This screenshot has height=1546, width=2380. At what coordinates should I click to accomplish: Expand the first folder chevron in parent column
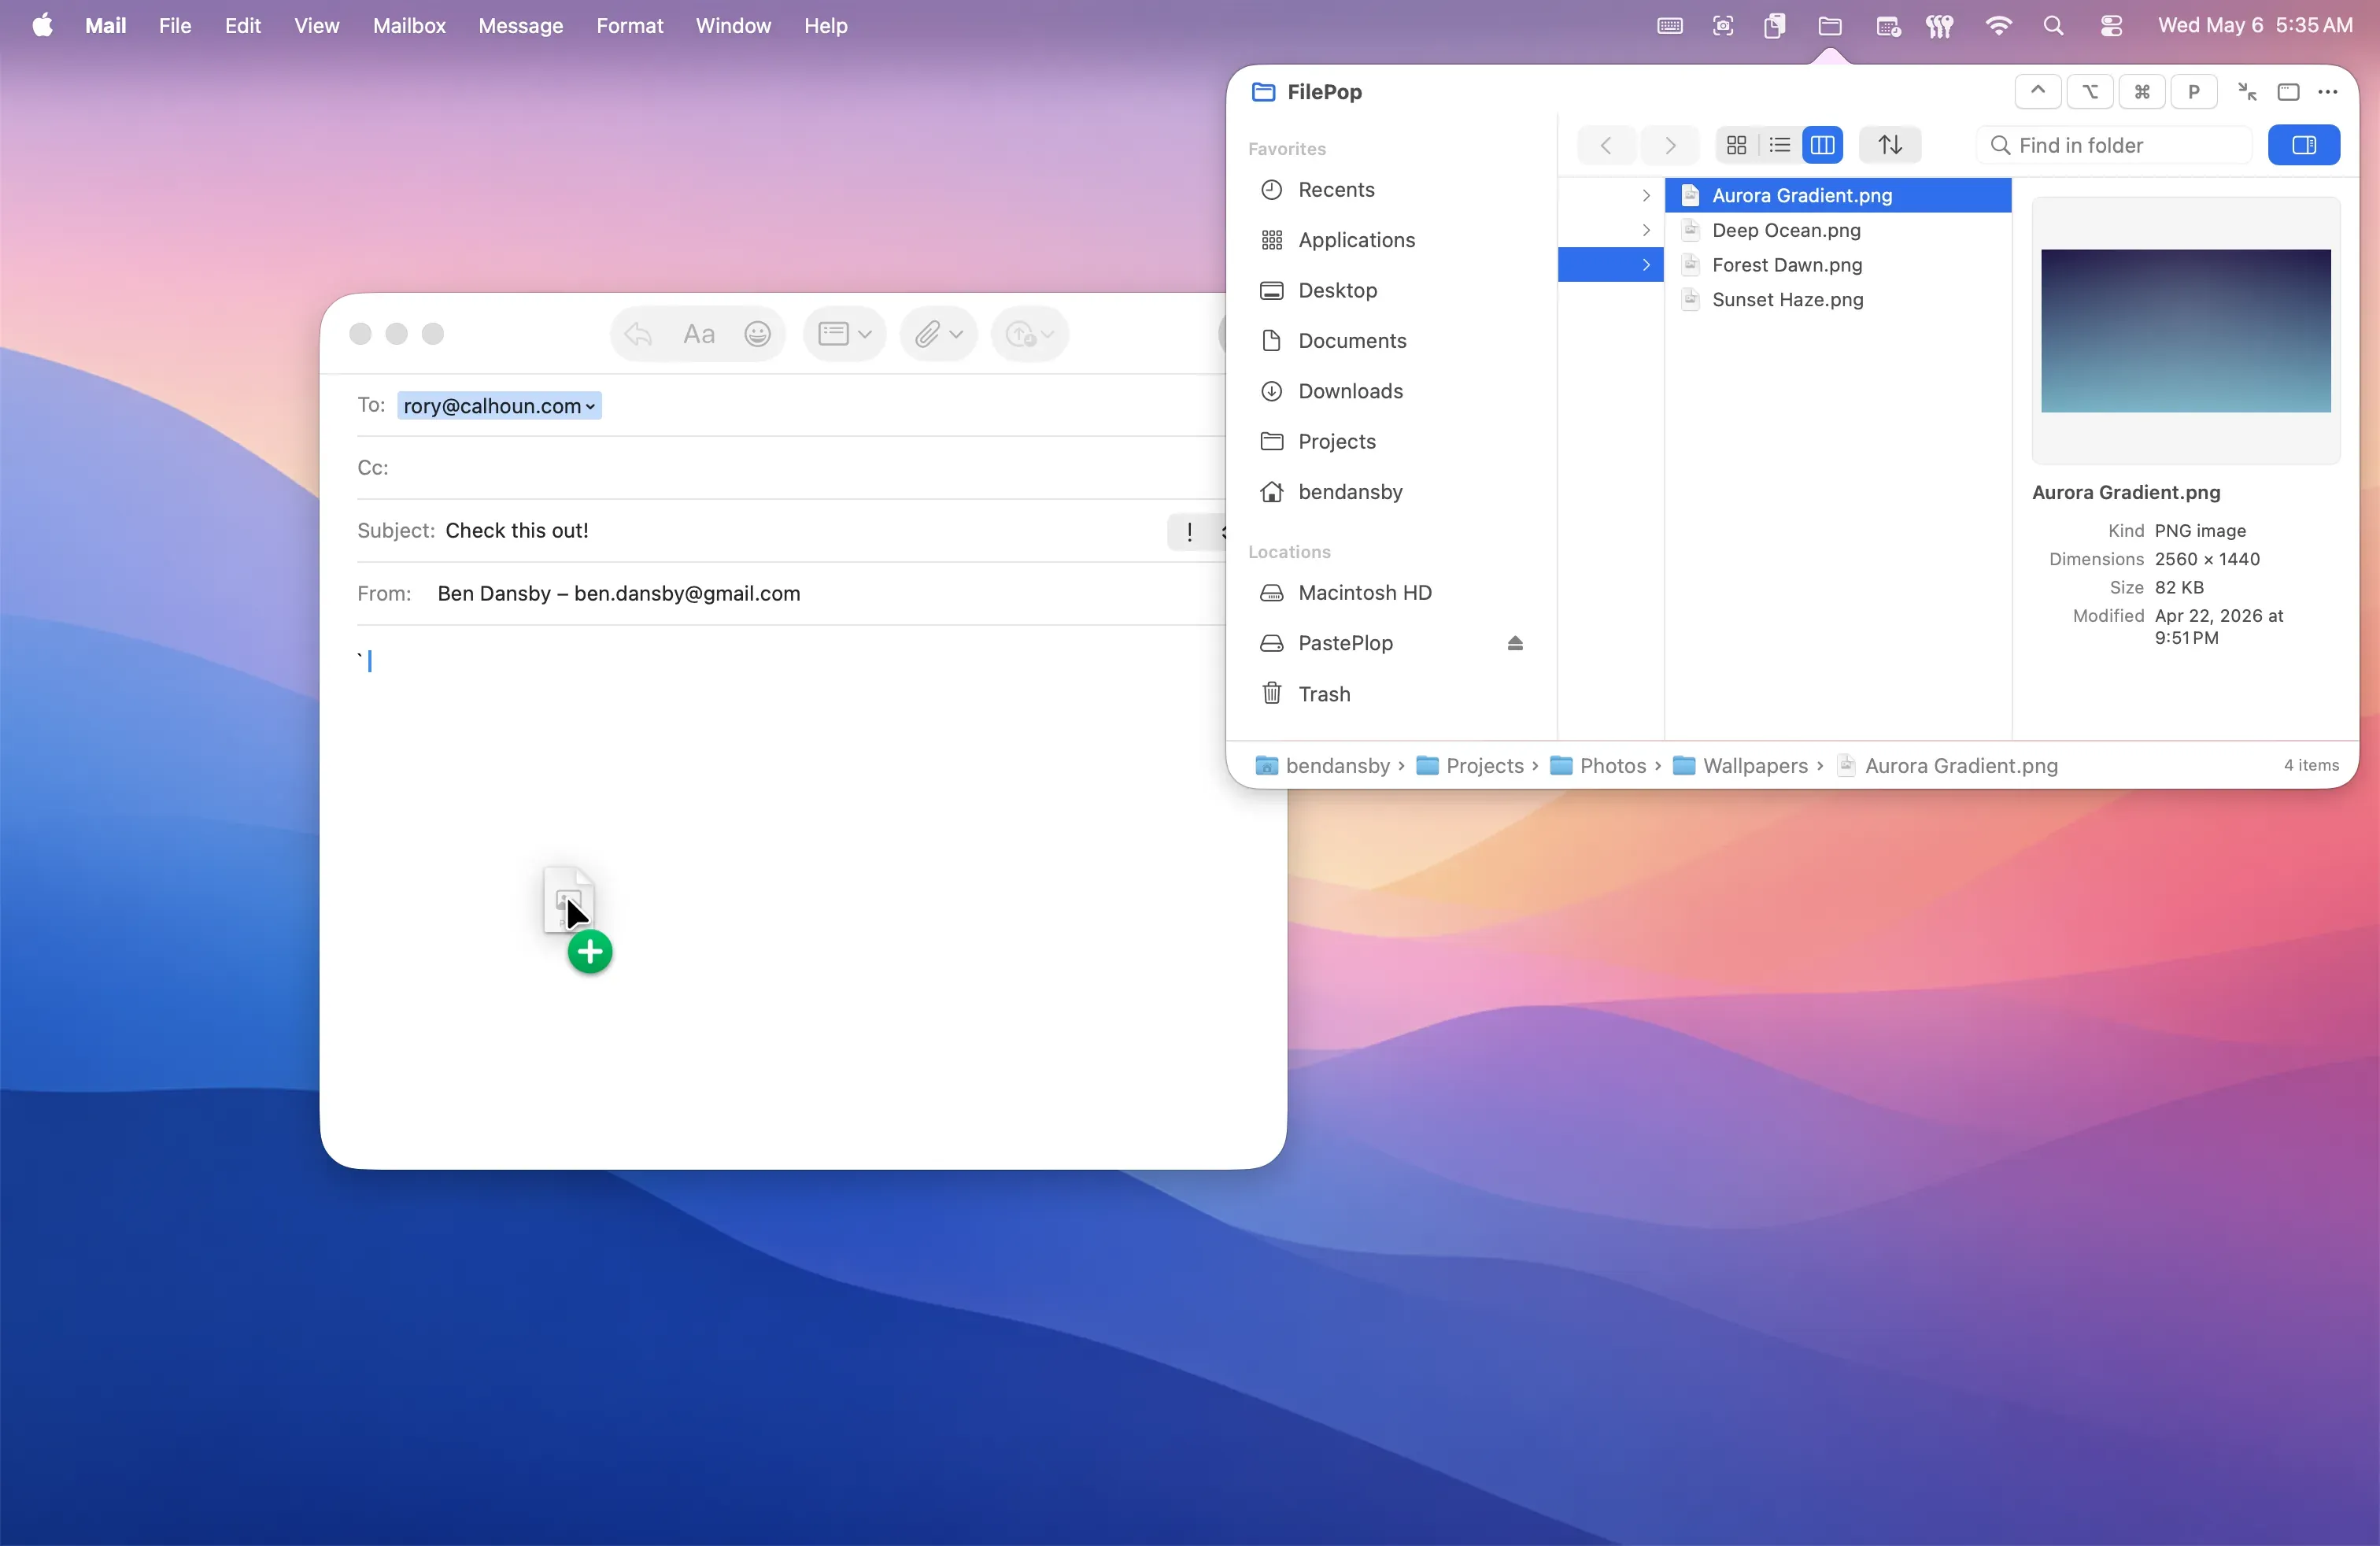[x=1646, y=195]
